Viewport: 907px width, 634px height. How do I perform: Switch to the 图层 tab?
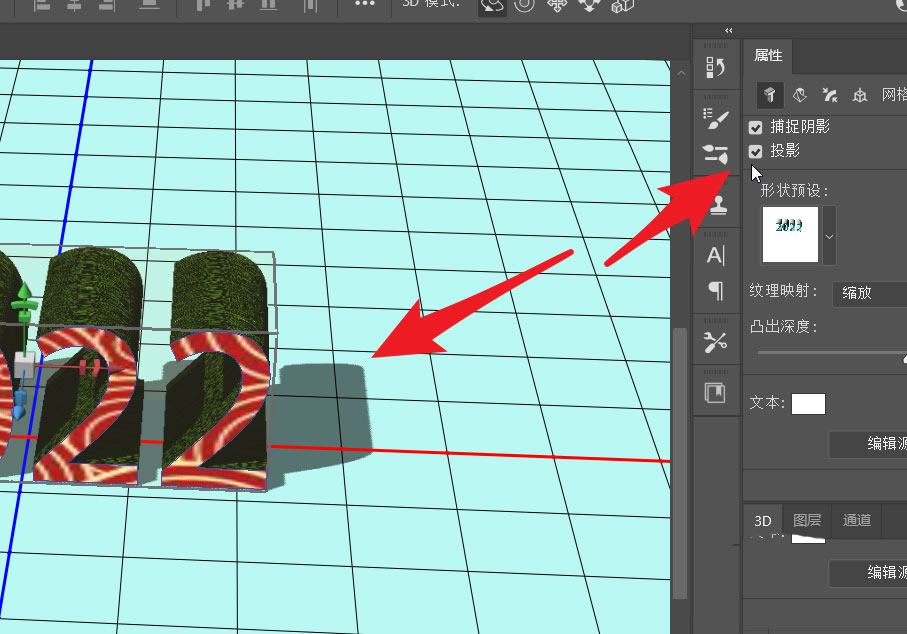(807, 520)
